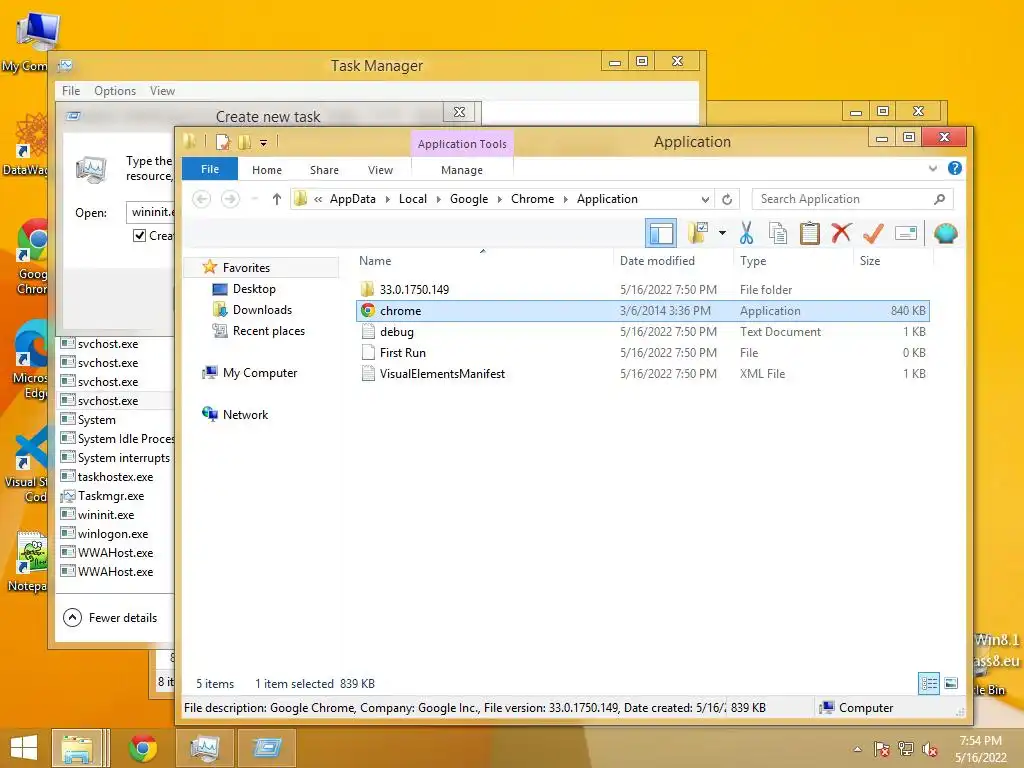Viewport: 1024px width, 768px height.
Task: Expand the ribbon with the chevron
Action: [933, 168]
